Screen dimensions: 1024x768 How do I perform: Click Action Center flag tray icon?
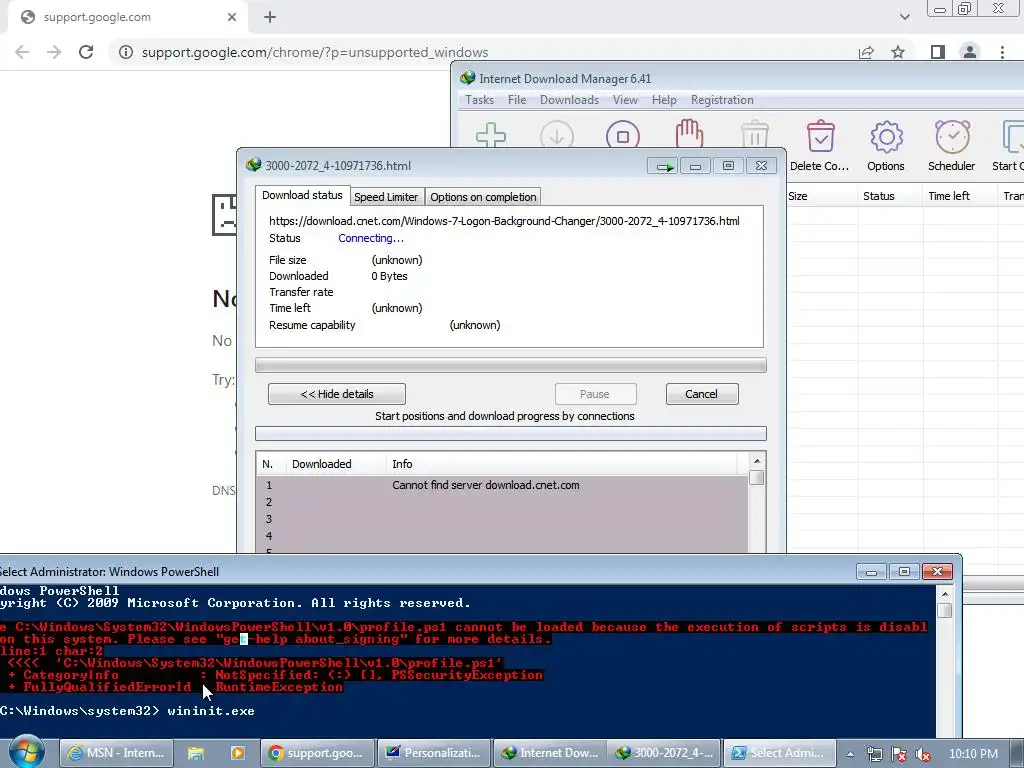(899, 754)
